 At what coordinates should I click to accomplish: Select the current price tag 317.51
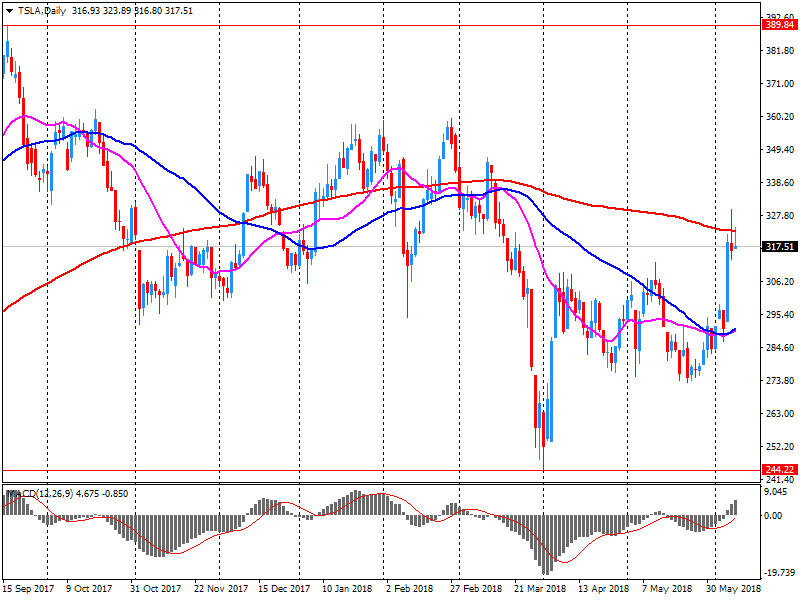(x=779, y=247)
